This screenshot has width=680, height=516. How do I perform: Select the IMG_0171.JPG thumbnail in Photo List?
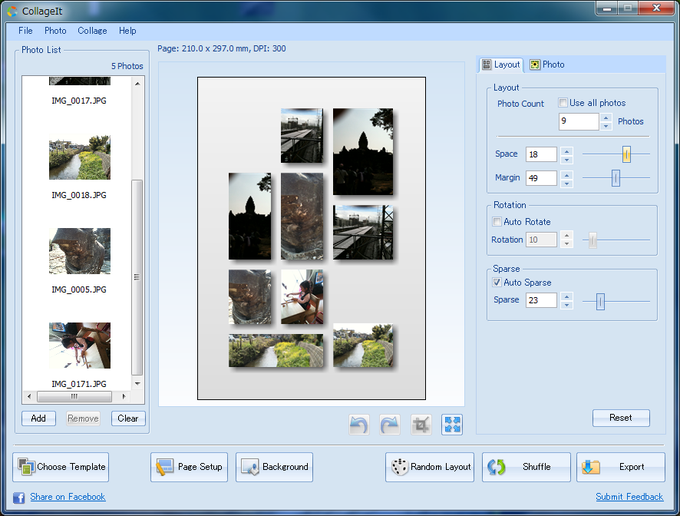(x=80, y=345)
